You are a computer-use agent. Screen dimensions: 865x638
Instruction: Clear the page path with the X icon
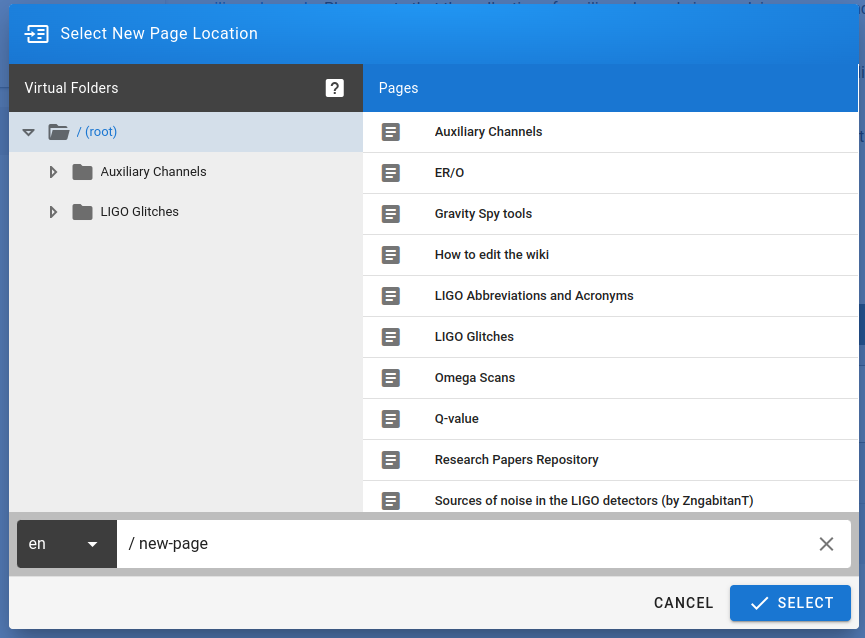tap(826, 544)
